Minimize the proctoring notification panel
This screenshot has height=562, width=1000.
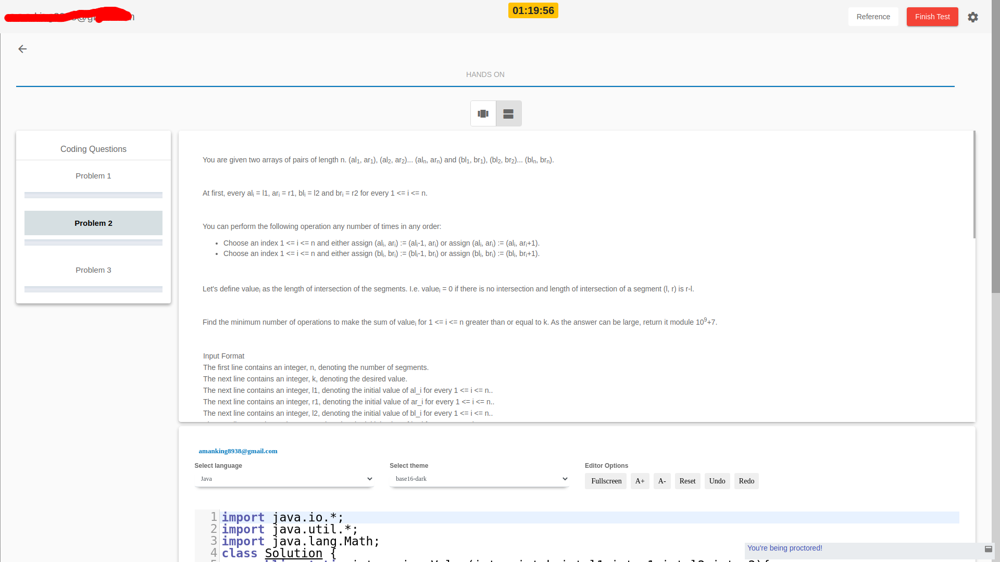[988, 549]
